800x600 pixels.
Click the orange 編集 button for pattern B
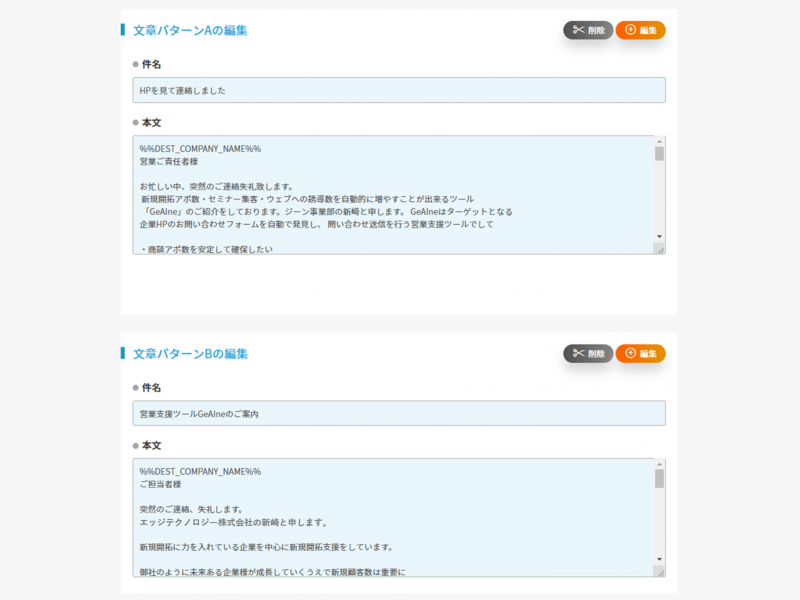[x=640, y=354]
